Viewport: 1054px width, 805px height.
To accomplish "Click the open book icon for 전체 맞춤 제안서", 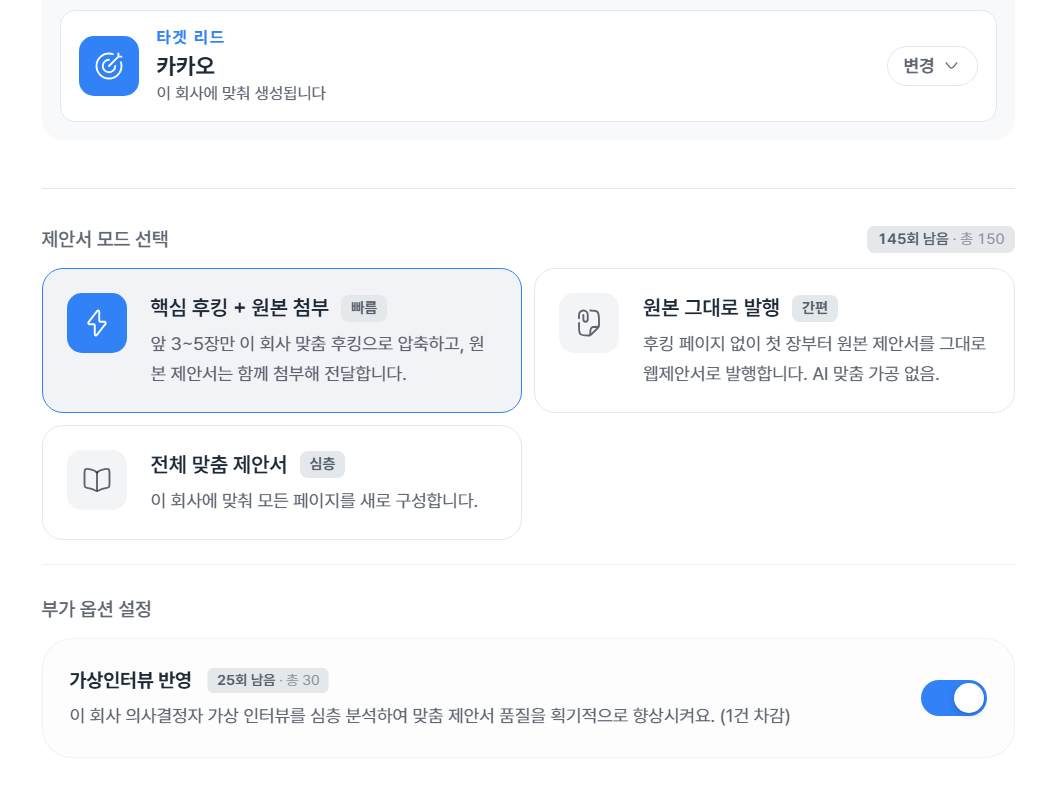I will click(x=97, y=480).
